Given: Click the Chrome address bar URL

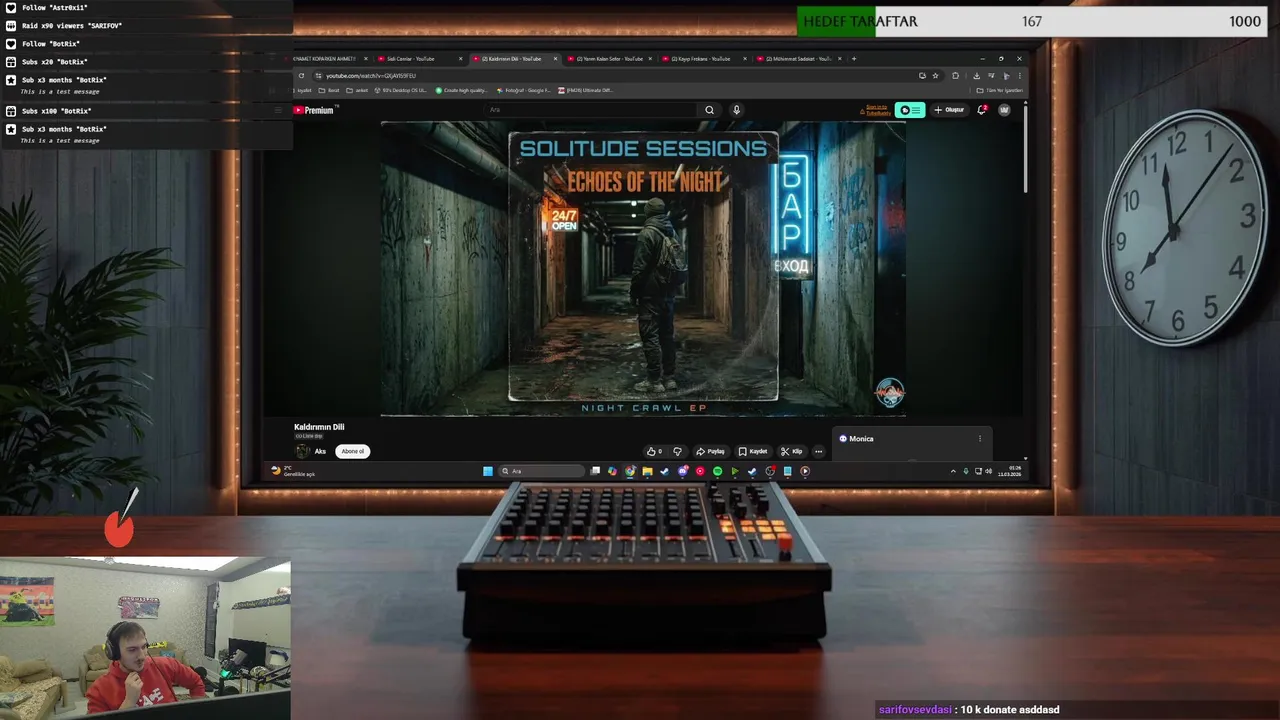Looking at the screenshot, I should (x=371, y=76).
